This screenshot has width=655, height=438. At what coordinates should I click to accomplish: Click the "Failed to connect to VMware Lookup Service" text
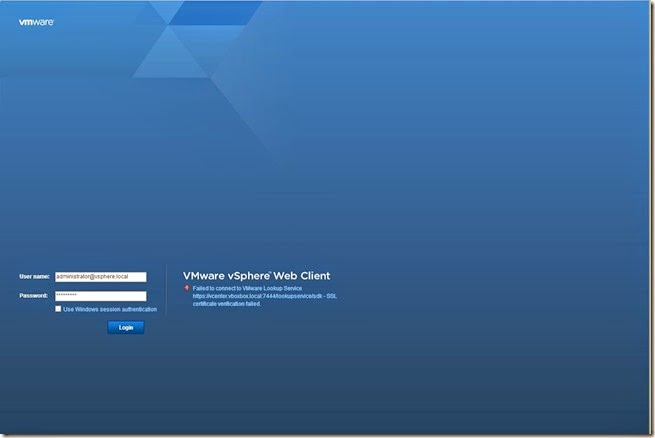247,289
